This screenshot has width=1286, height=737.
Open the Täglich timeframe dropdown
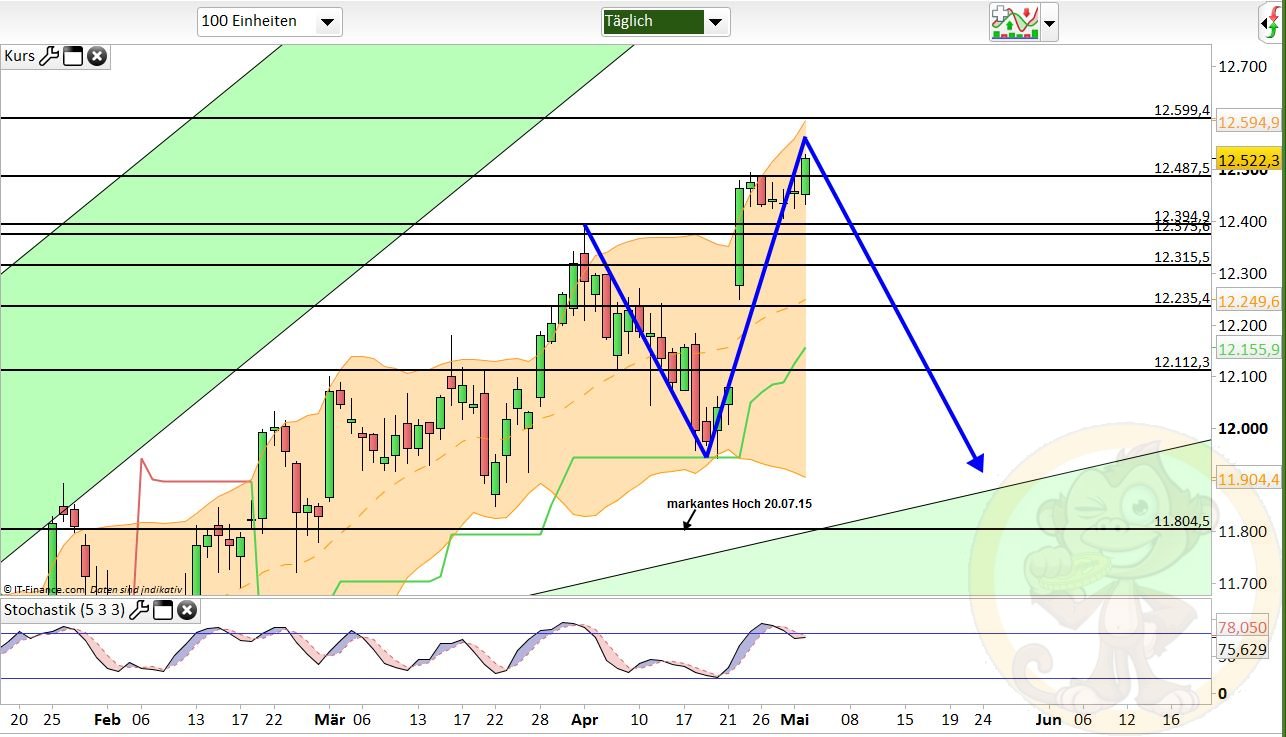(x=664, y=21)
